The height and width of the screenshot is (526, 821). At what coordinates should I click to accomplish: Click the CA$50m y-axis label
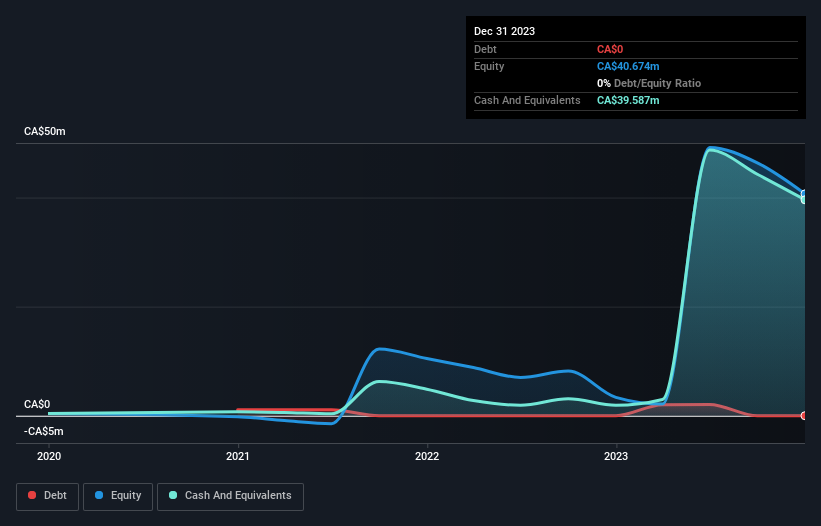point(45,131)
